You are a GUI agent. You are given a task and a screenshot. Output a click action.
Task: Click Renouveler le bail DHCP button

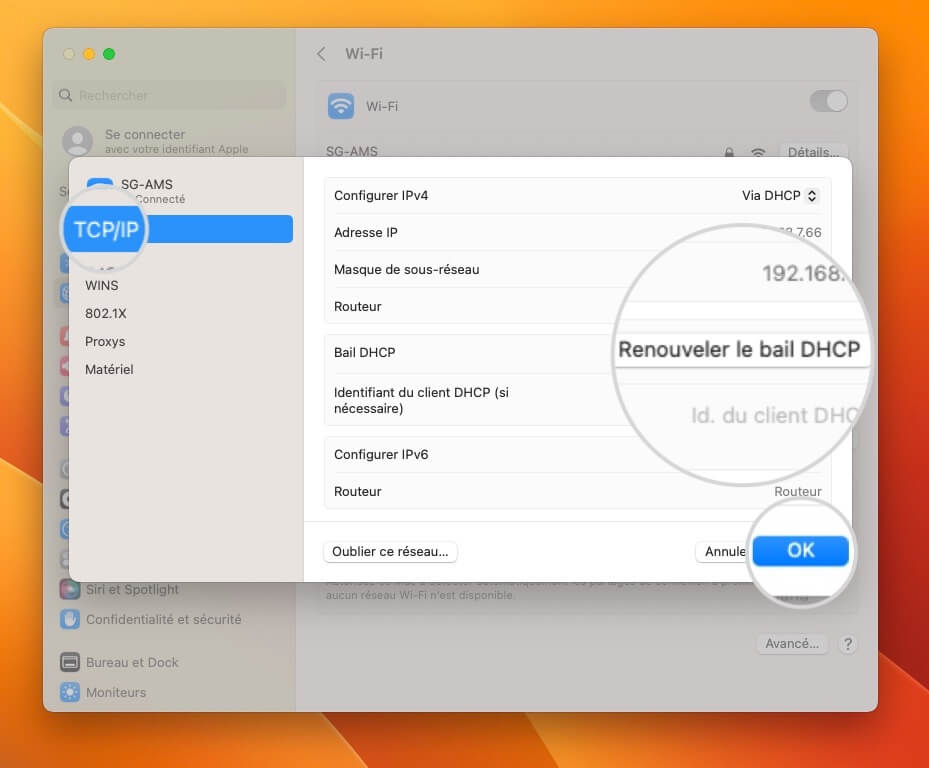point(739,350)
